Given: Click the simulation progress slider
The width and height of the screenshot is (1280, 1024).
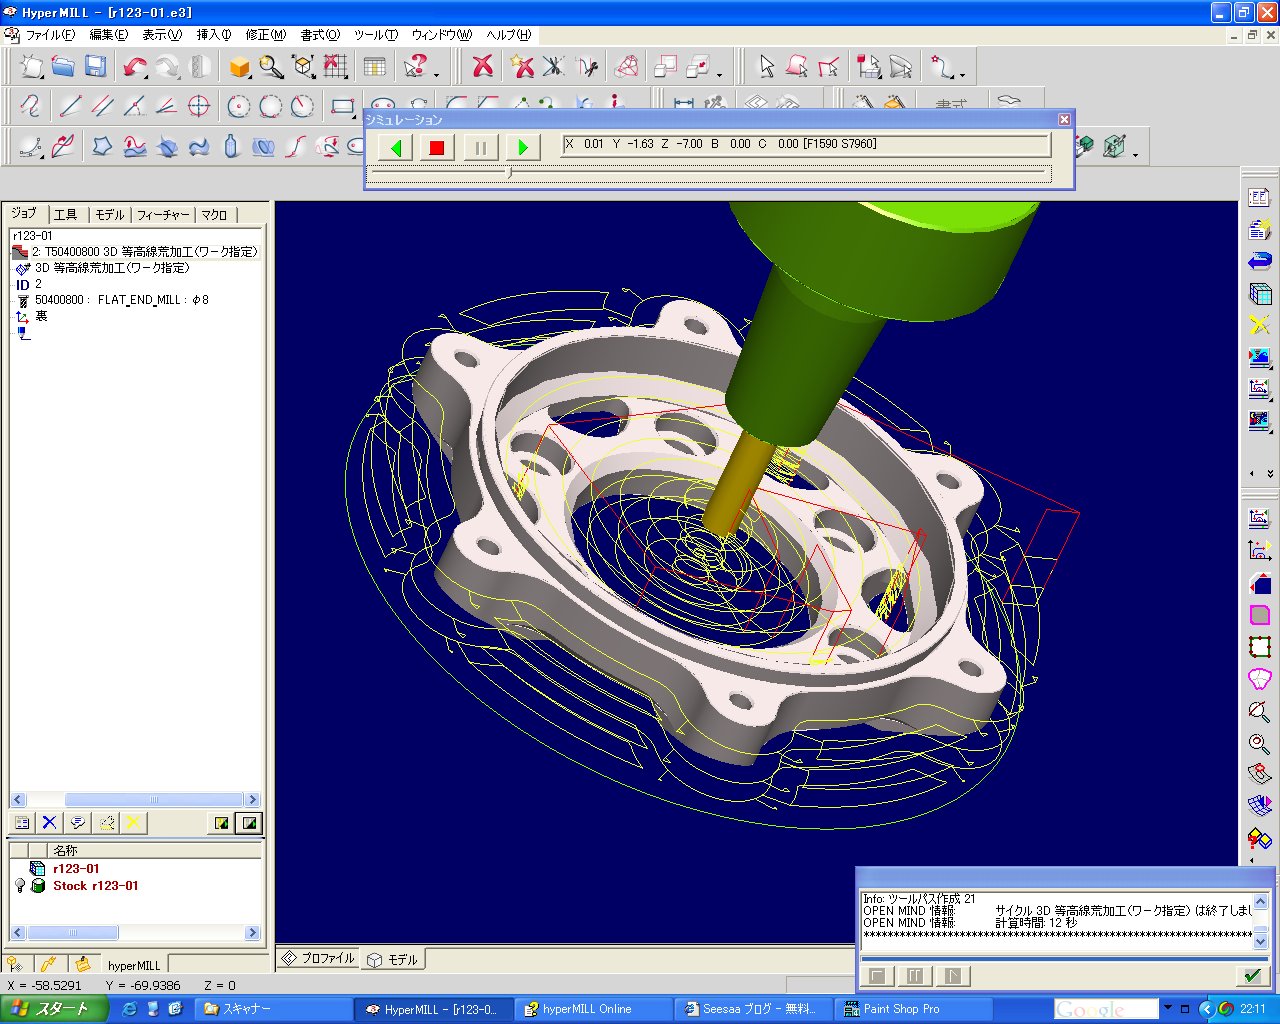Looking at the screenshot, I should point(510,173).
